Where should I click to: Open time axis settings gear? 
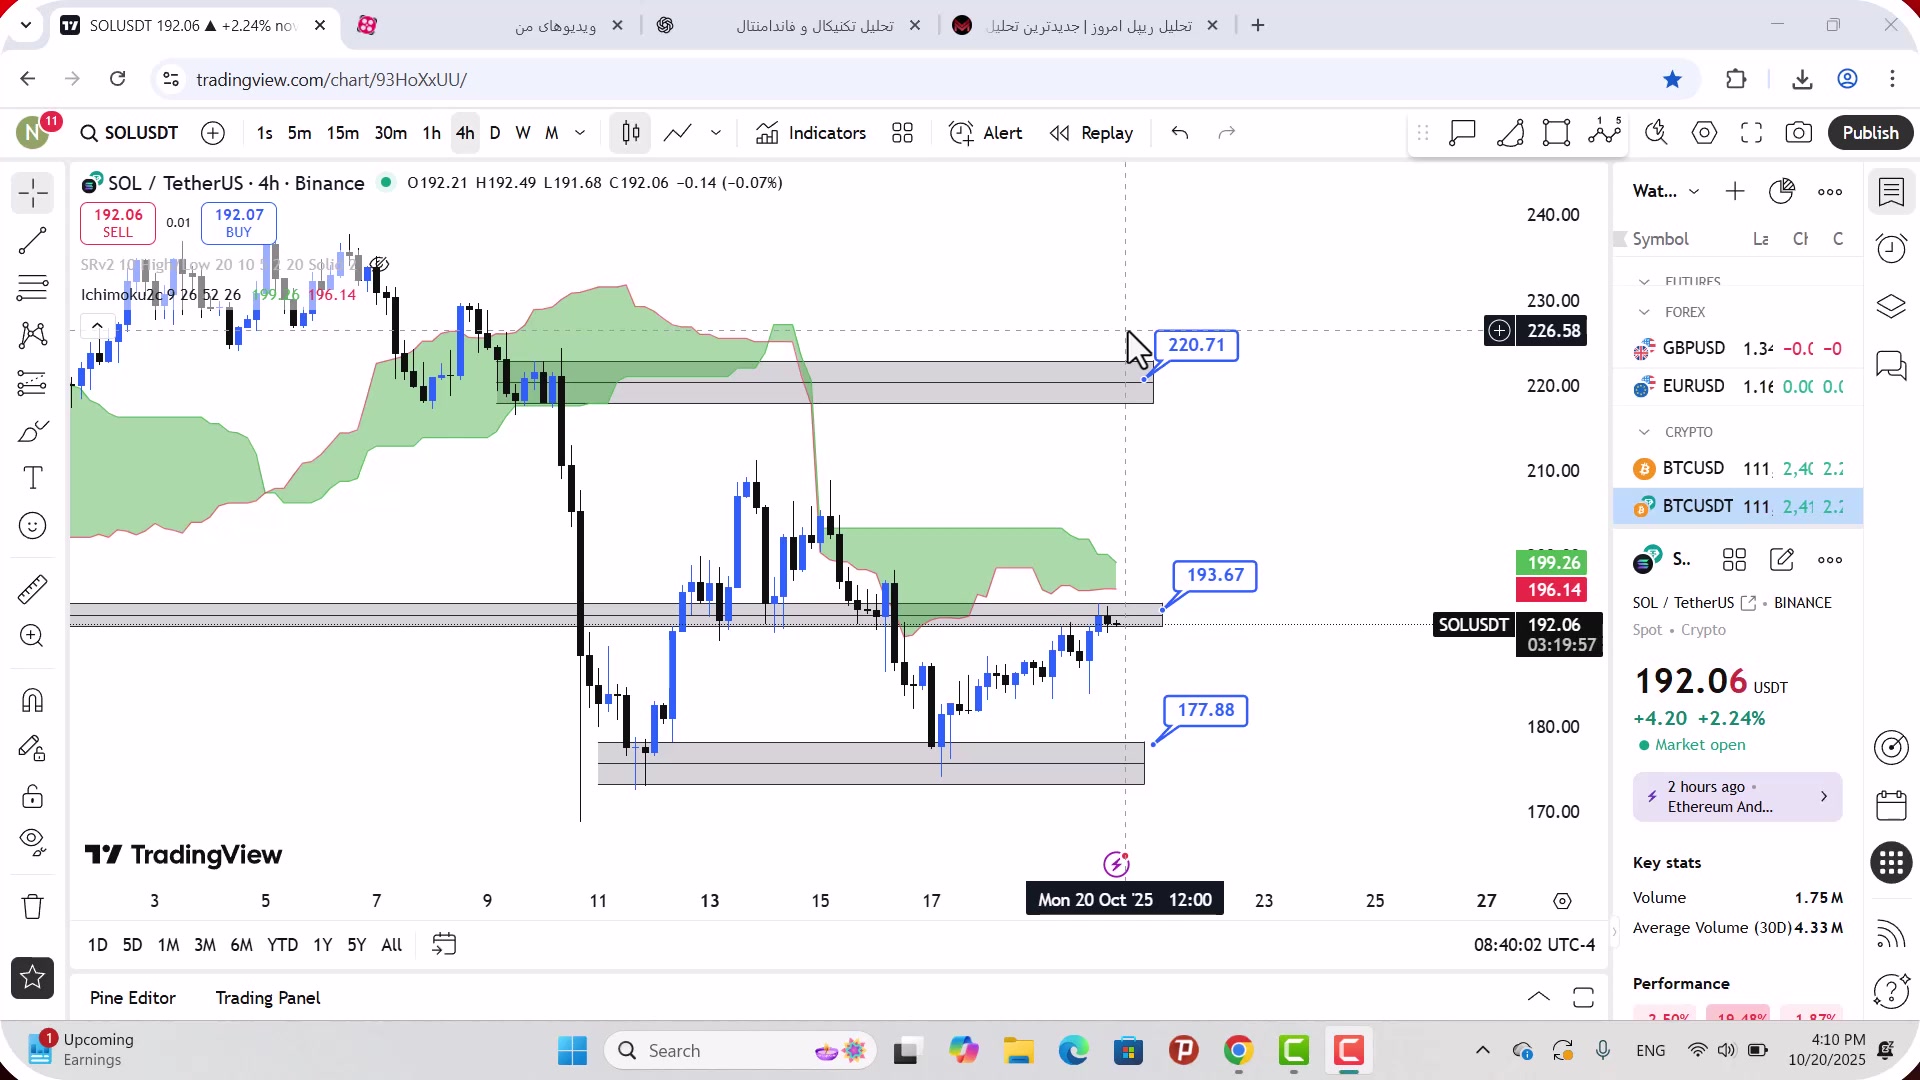point(1562,901)
